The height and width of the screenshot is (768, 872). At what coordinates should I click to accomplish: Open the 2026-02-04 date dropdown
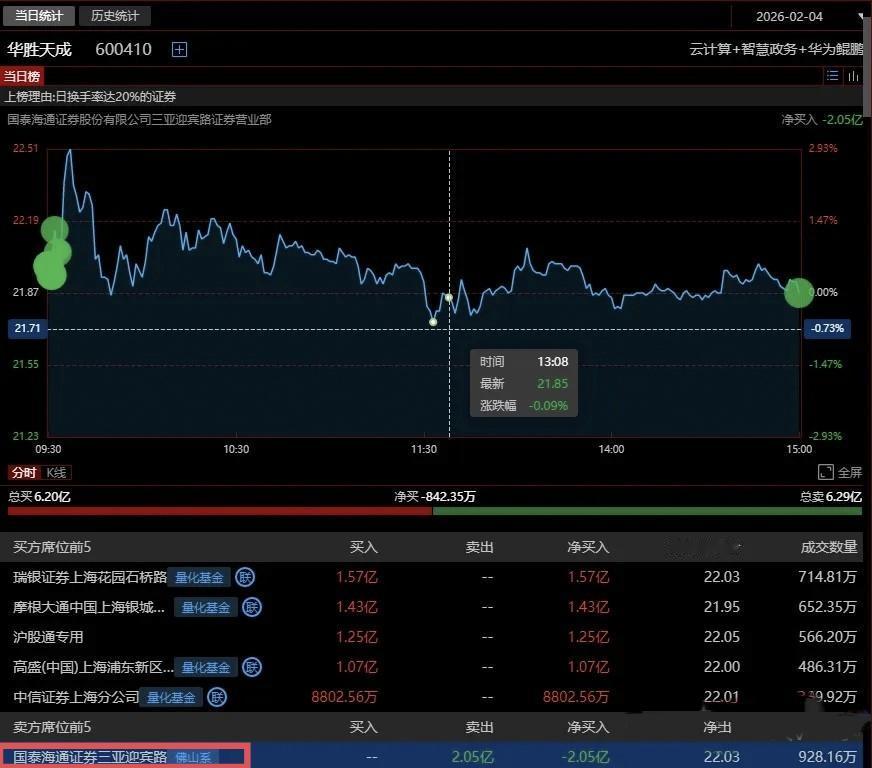click(x=799, y=17)
